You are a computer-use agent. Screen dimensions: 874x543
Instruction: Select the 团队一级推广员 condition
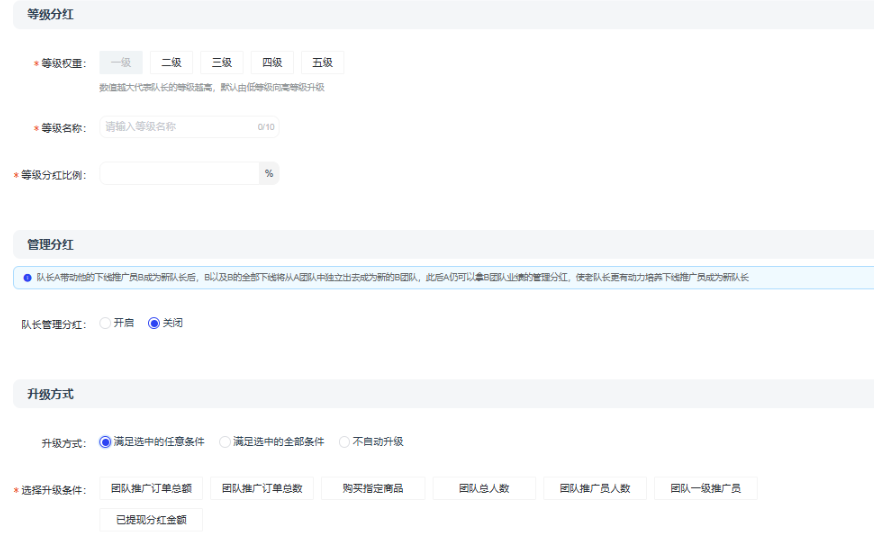(x=705, y=488)
